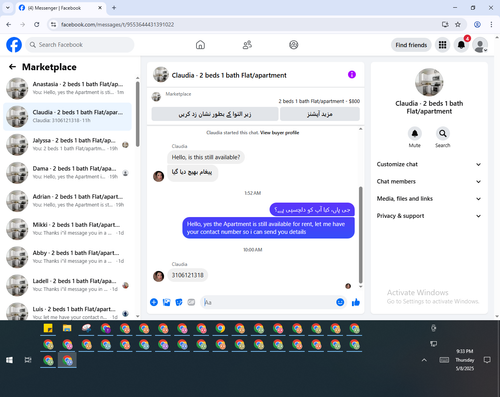
Task: Click the Search Facebook input field
Action: 80,45
